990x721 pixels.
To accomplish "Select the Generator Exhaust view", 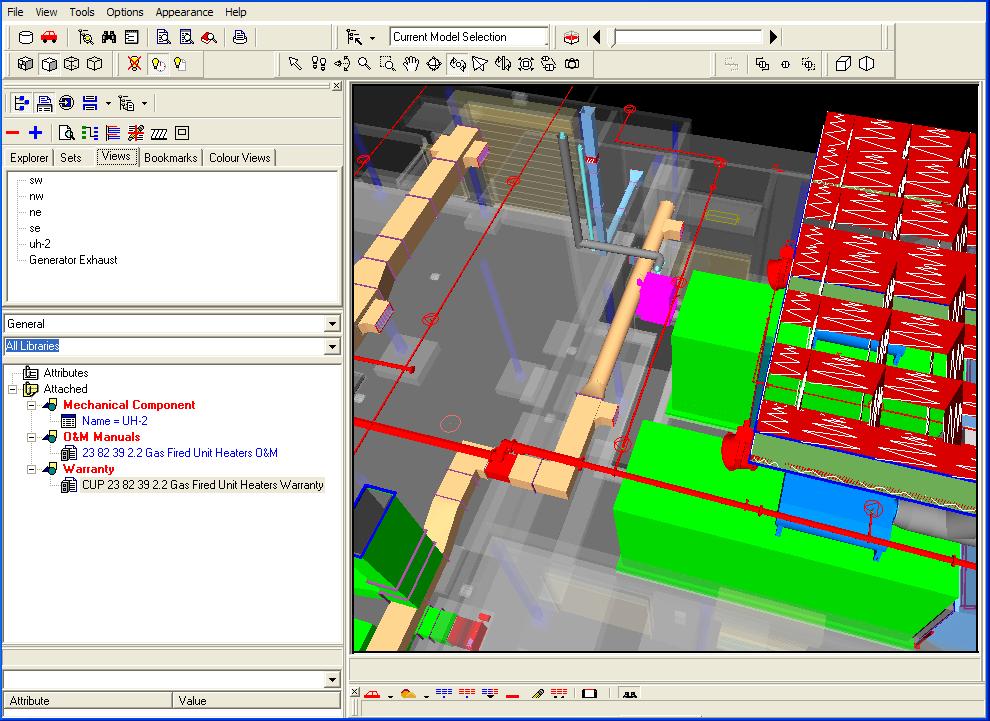I will [73, 260].
